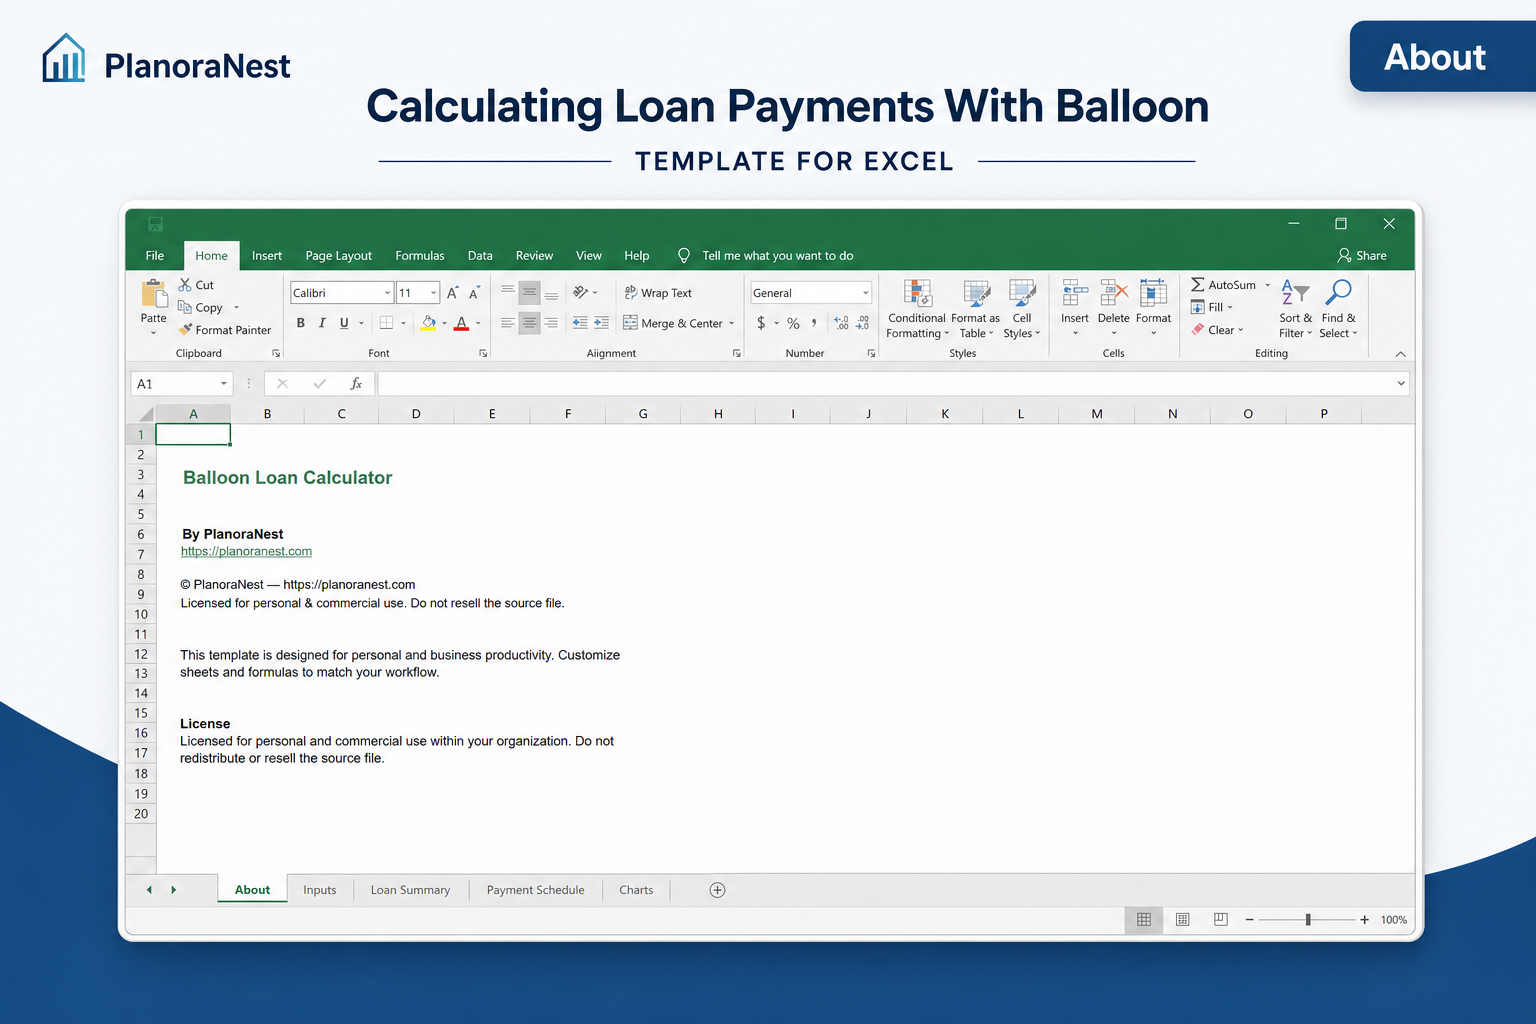This screenshot has height=1024, width=1536.
Task: Open Format as Table gallery
Action: (975, 309)
